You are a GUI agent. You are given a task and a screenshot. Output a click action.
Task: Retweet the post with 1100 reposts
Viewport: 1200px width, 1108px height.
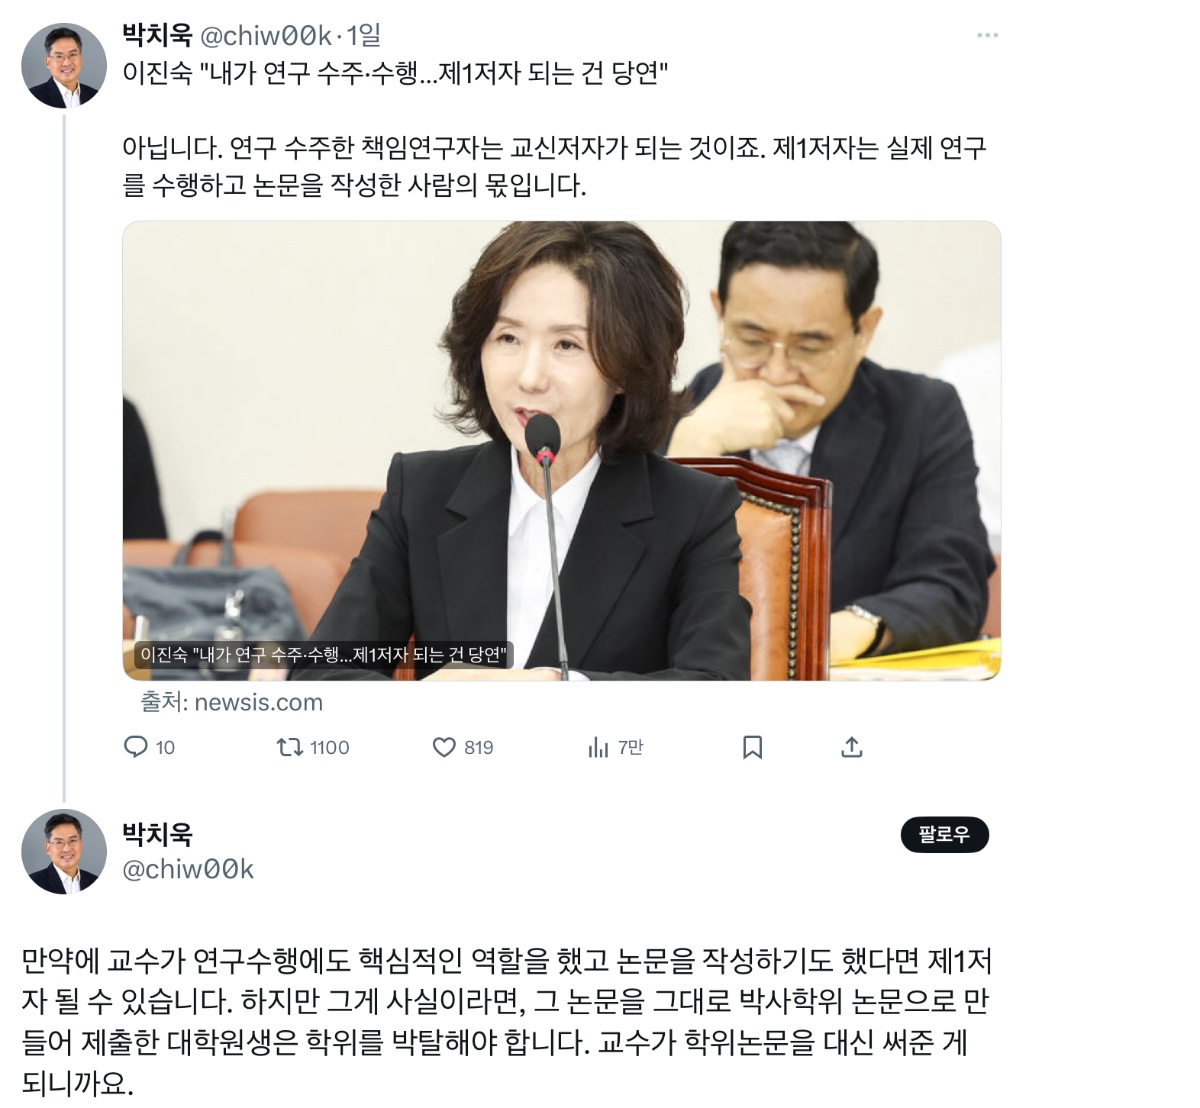coord(313,747)
